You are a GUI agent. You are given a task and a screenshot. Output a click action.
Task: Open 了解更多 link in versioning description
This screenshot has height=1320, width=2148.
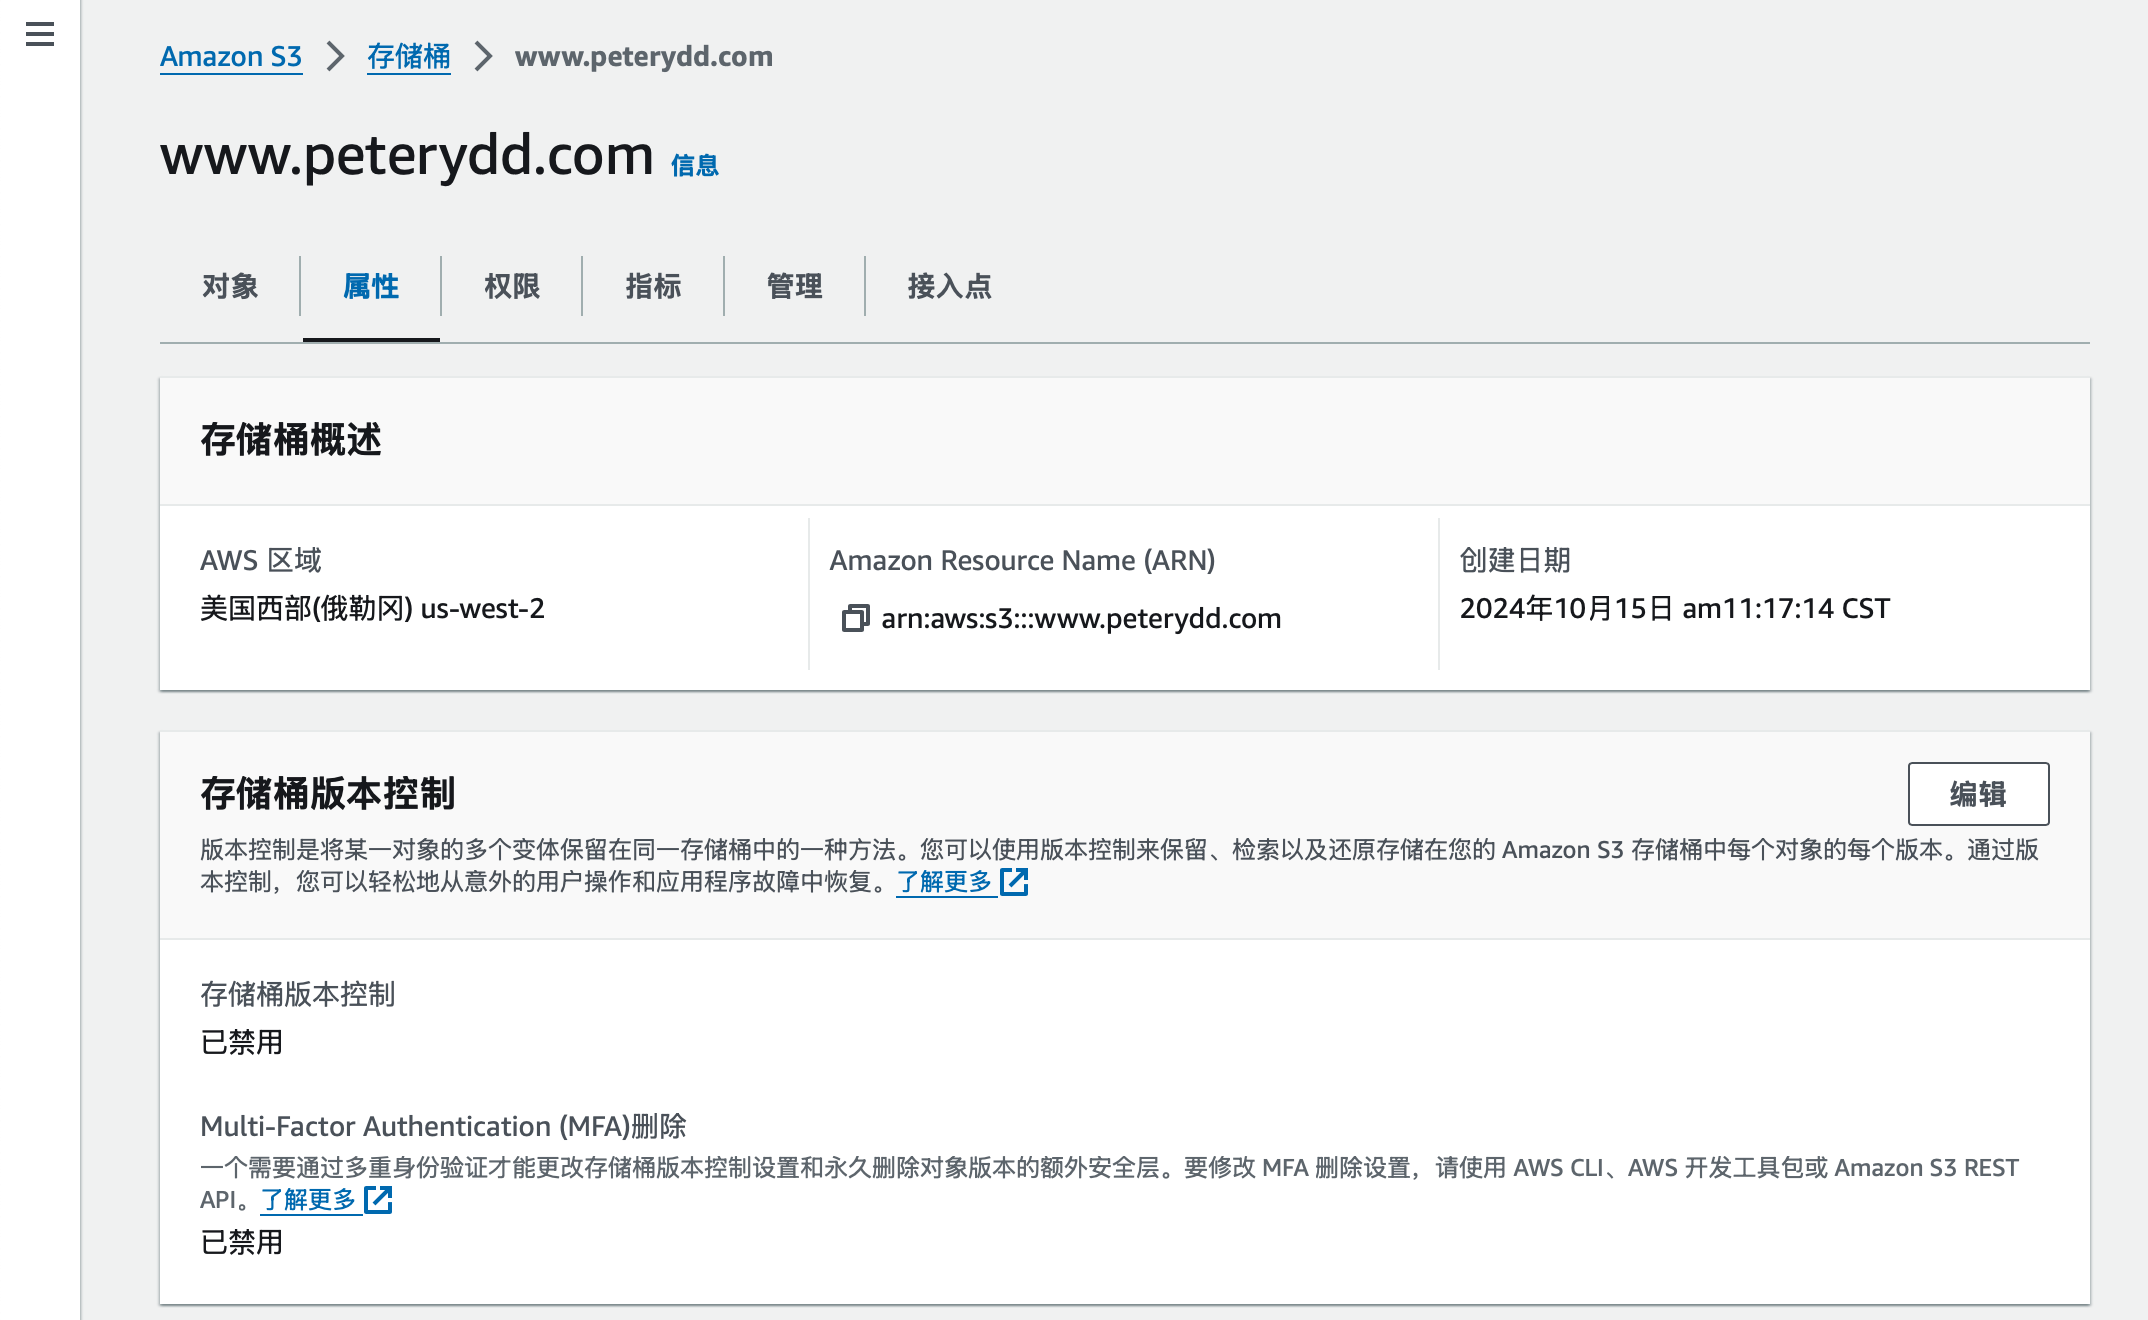coord(944,881)
